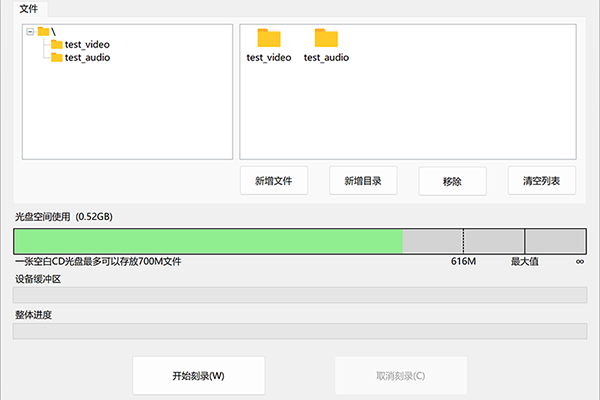Click the 设备缓冲区 progress bar
The width and height of the screenshot is (600, 400).
click(299, 295)
